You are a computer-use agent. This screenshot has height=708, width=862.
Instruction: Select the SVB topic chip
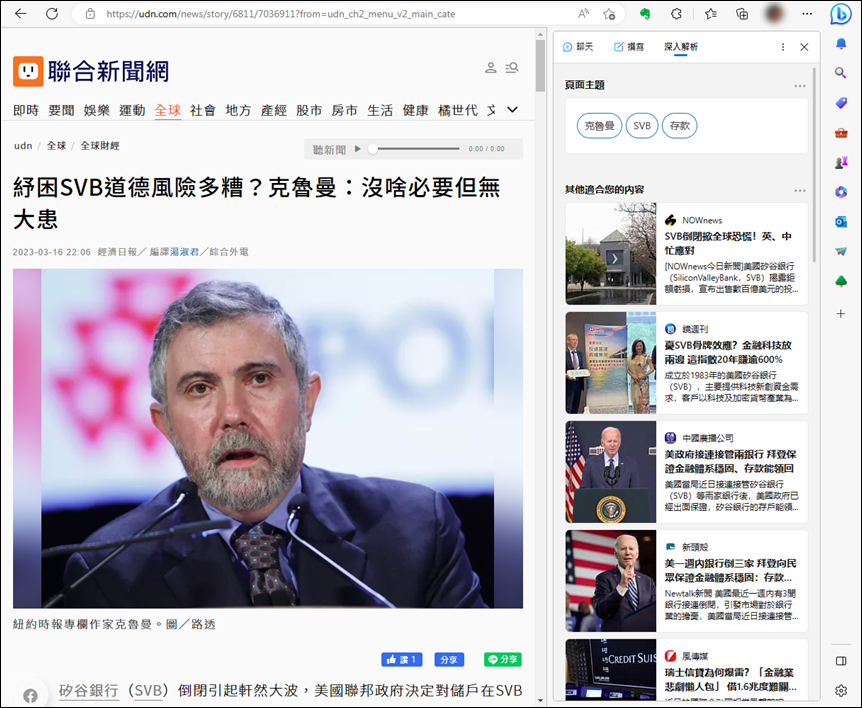coord(642,126)
